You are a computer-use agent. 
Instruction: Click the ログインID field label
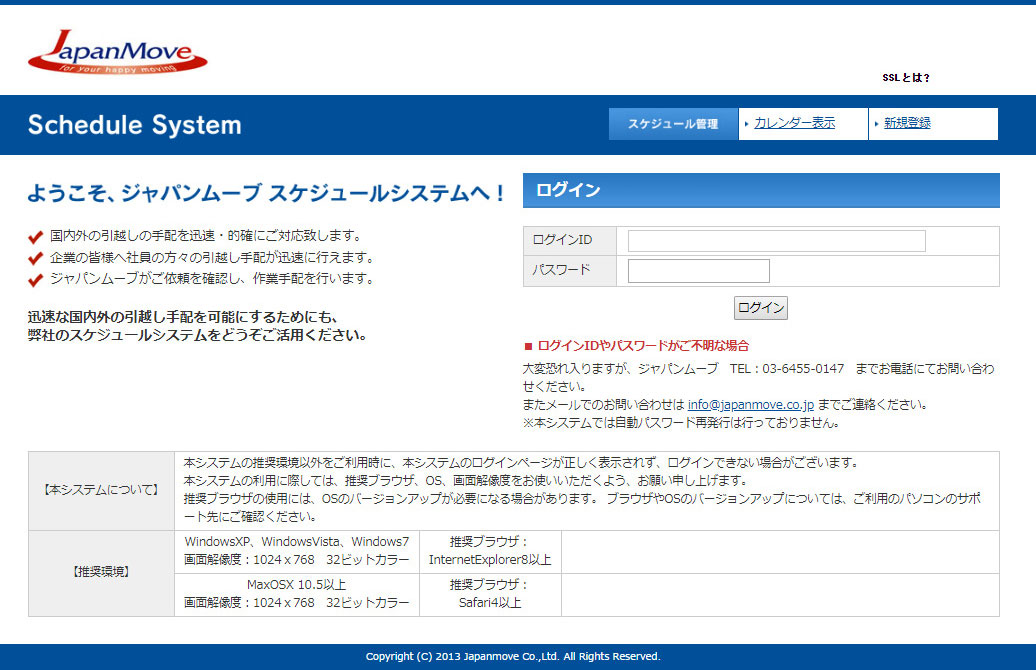[x=562, y=240]
